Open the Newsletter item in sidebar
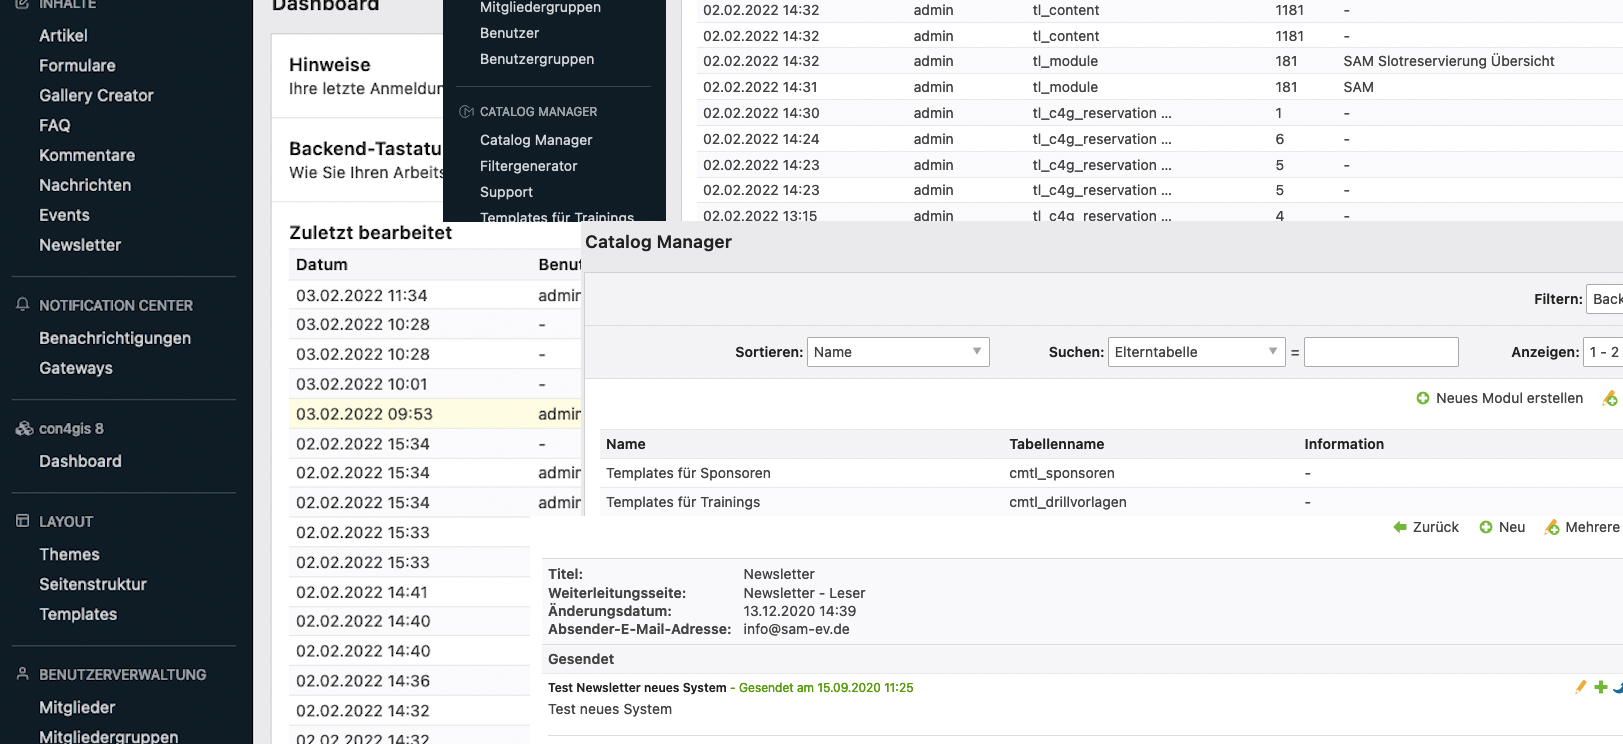1623x744 pixels. point(80,245)
